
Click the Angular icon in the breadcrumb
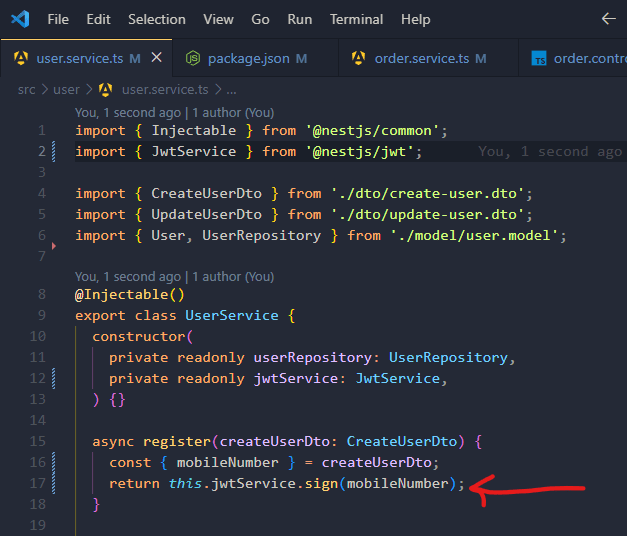pyautogui.click(x=106, y=90)
